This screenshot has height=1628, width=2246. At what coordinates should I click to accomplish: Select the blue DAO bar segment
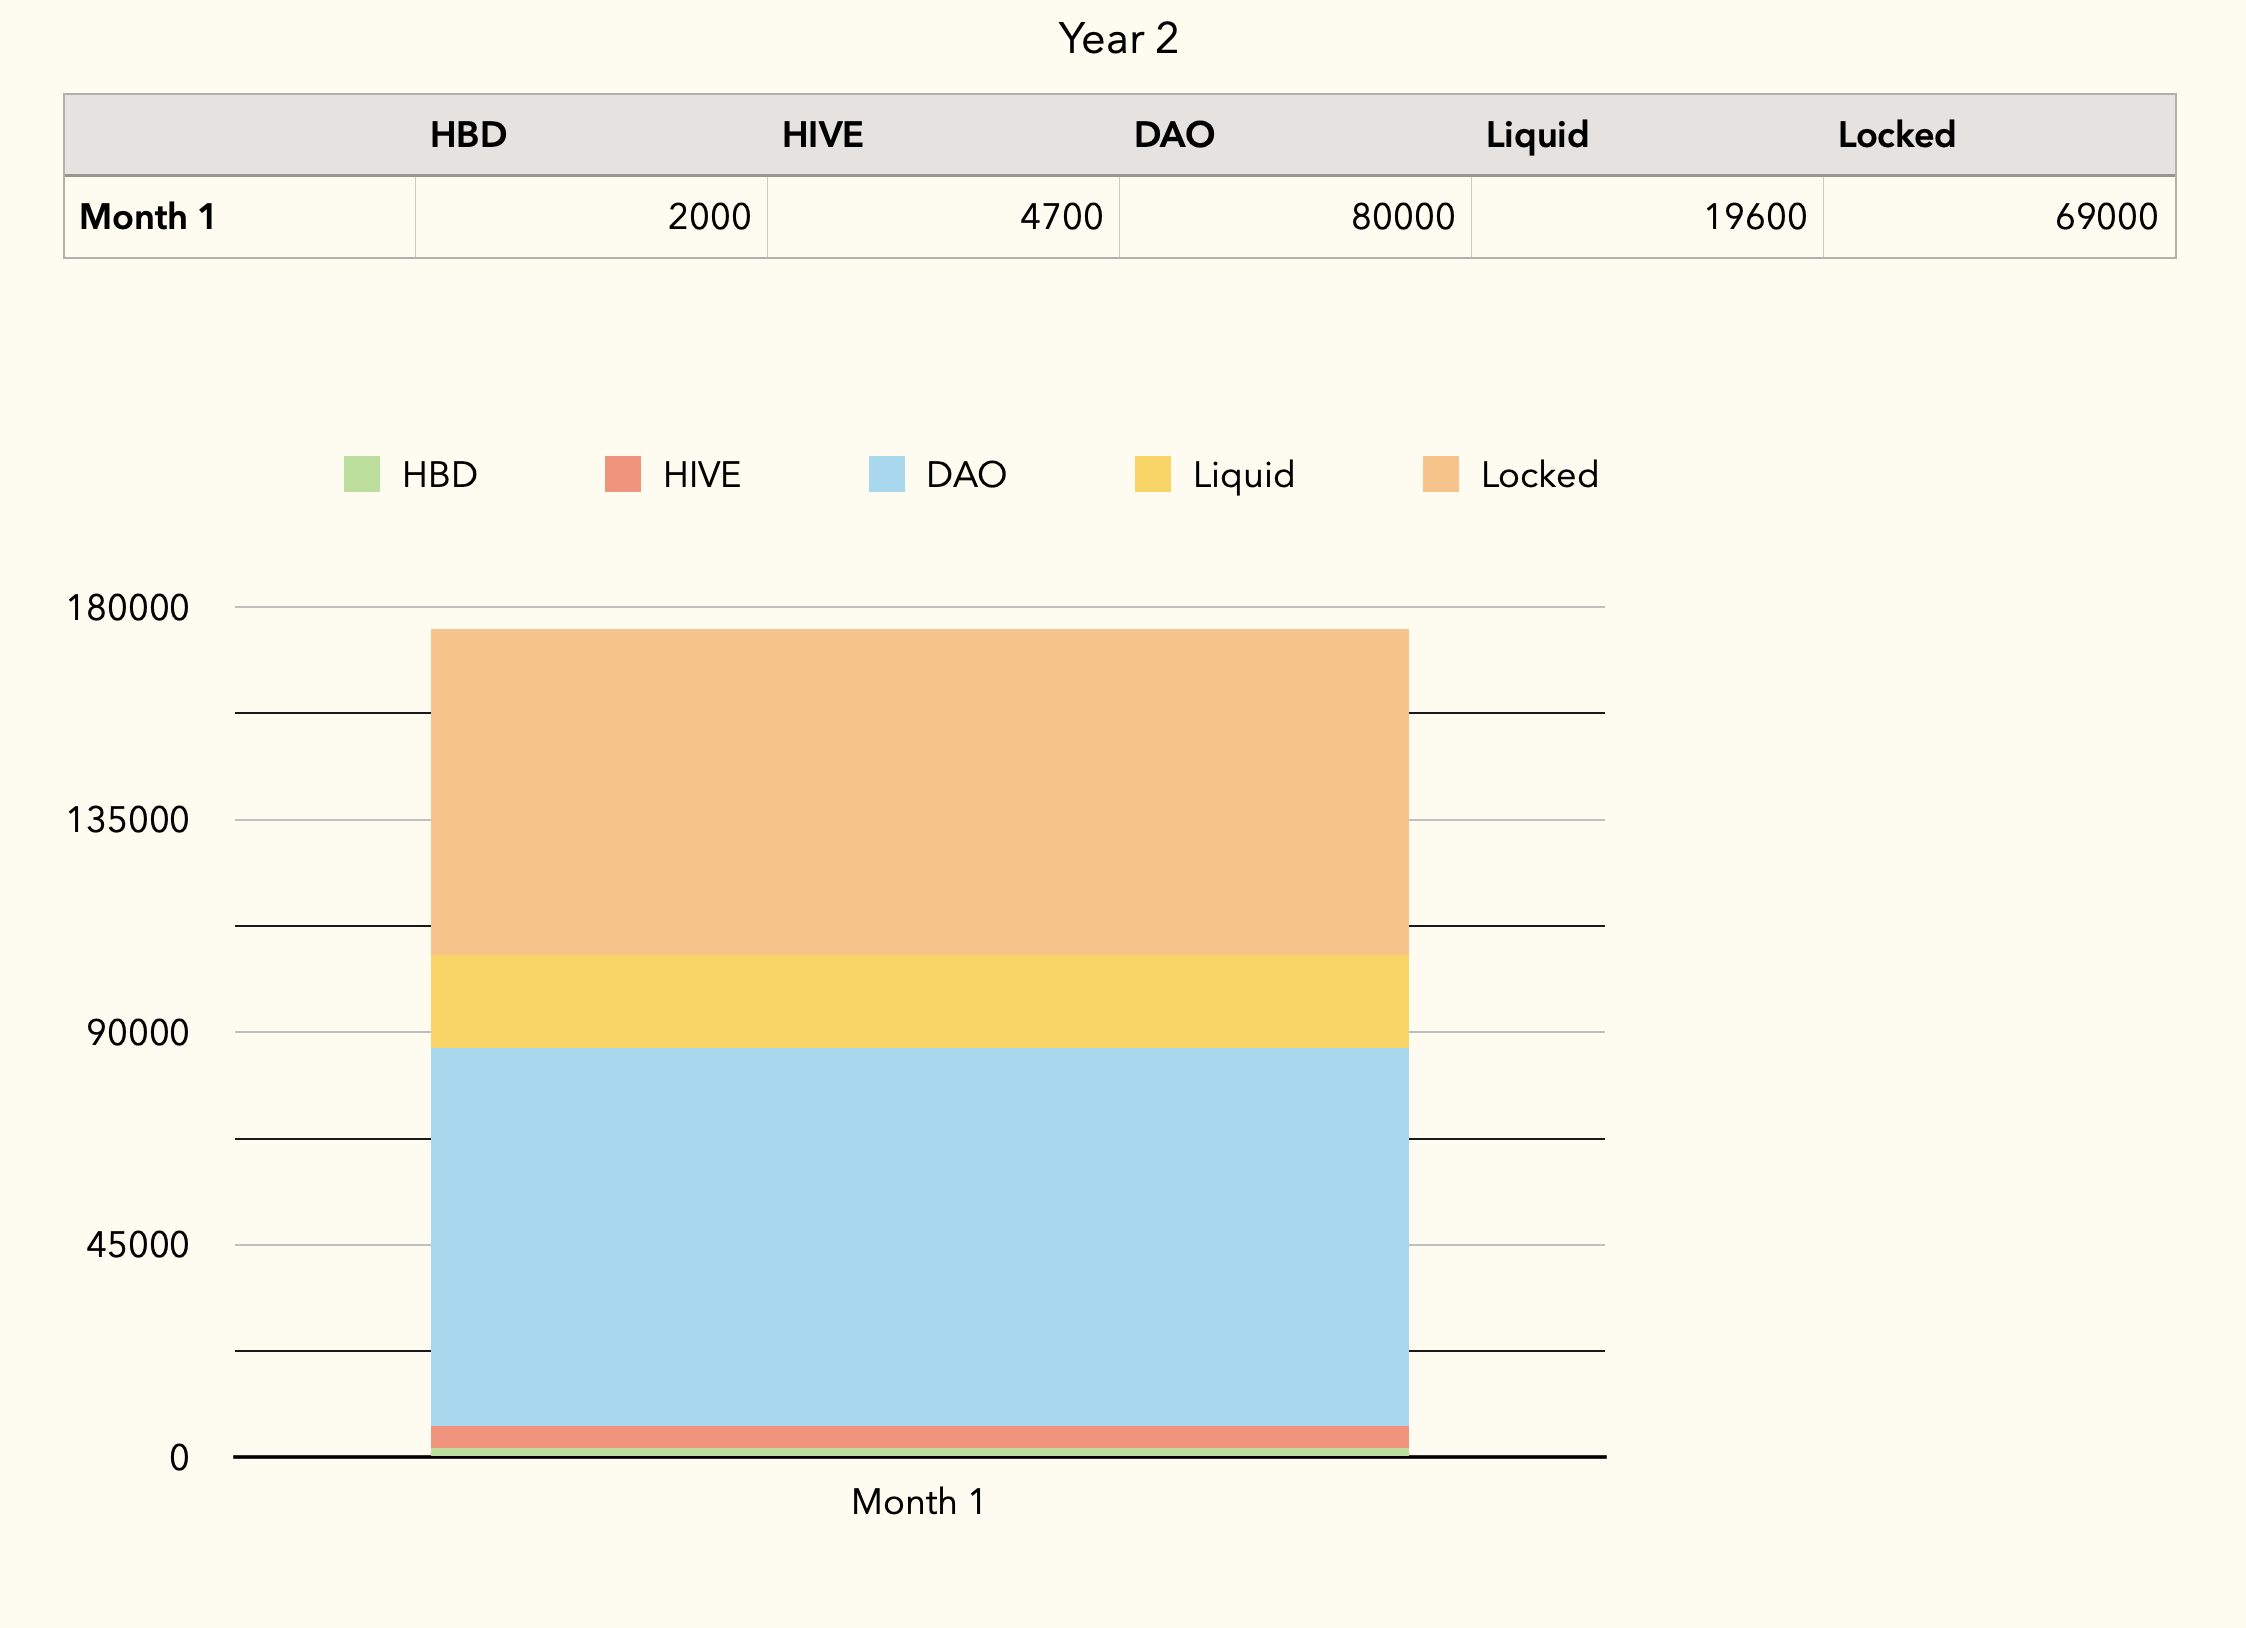(x=920, y=1237)
